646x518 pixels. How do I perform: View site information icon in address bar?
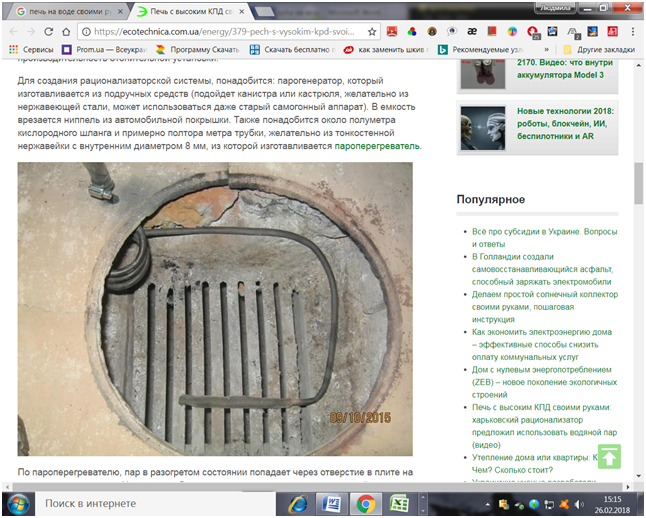click(x=86, y=32)
